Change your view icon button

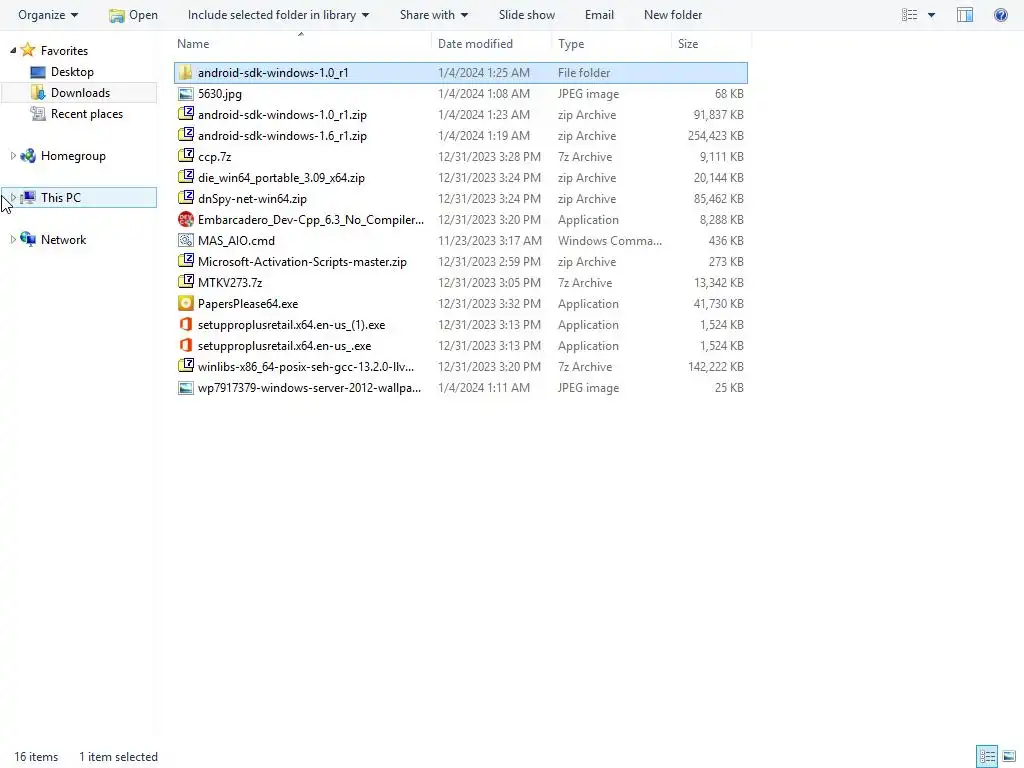[909, 14]
